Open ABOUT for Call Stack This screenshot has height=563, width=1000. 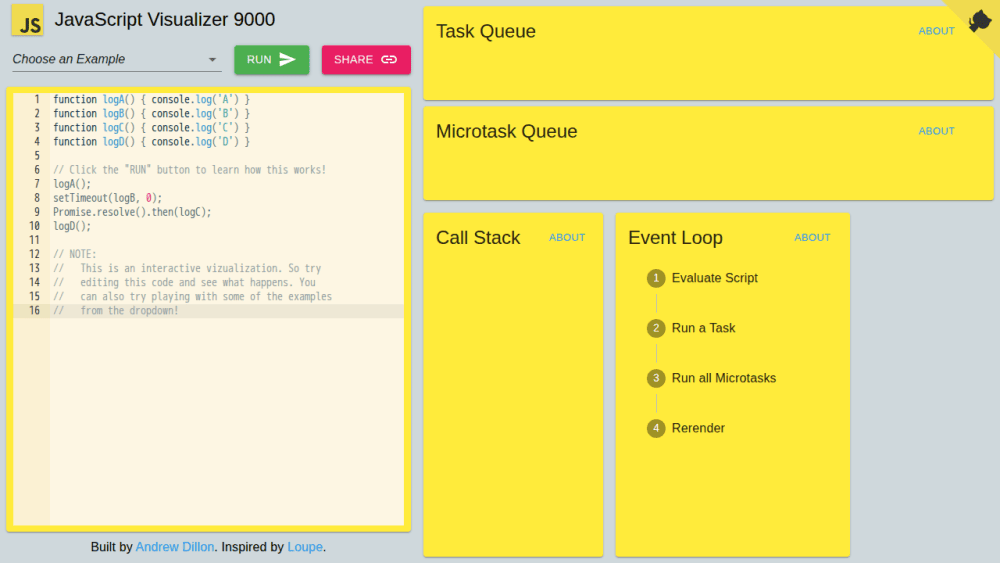[x=567, y=237]
